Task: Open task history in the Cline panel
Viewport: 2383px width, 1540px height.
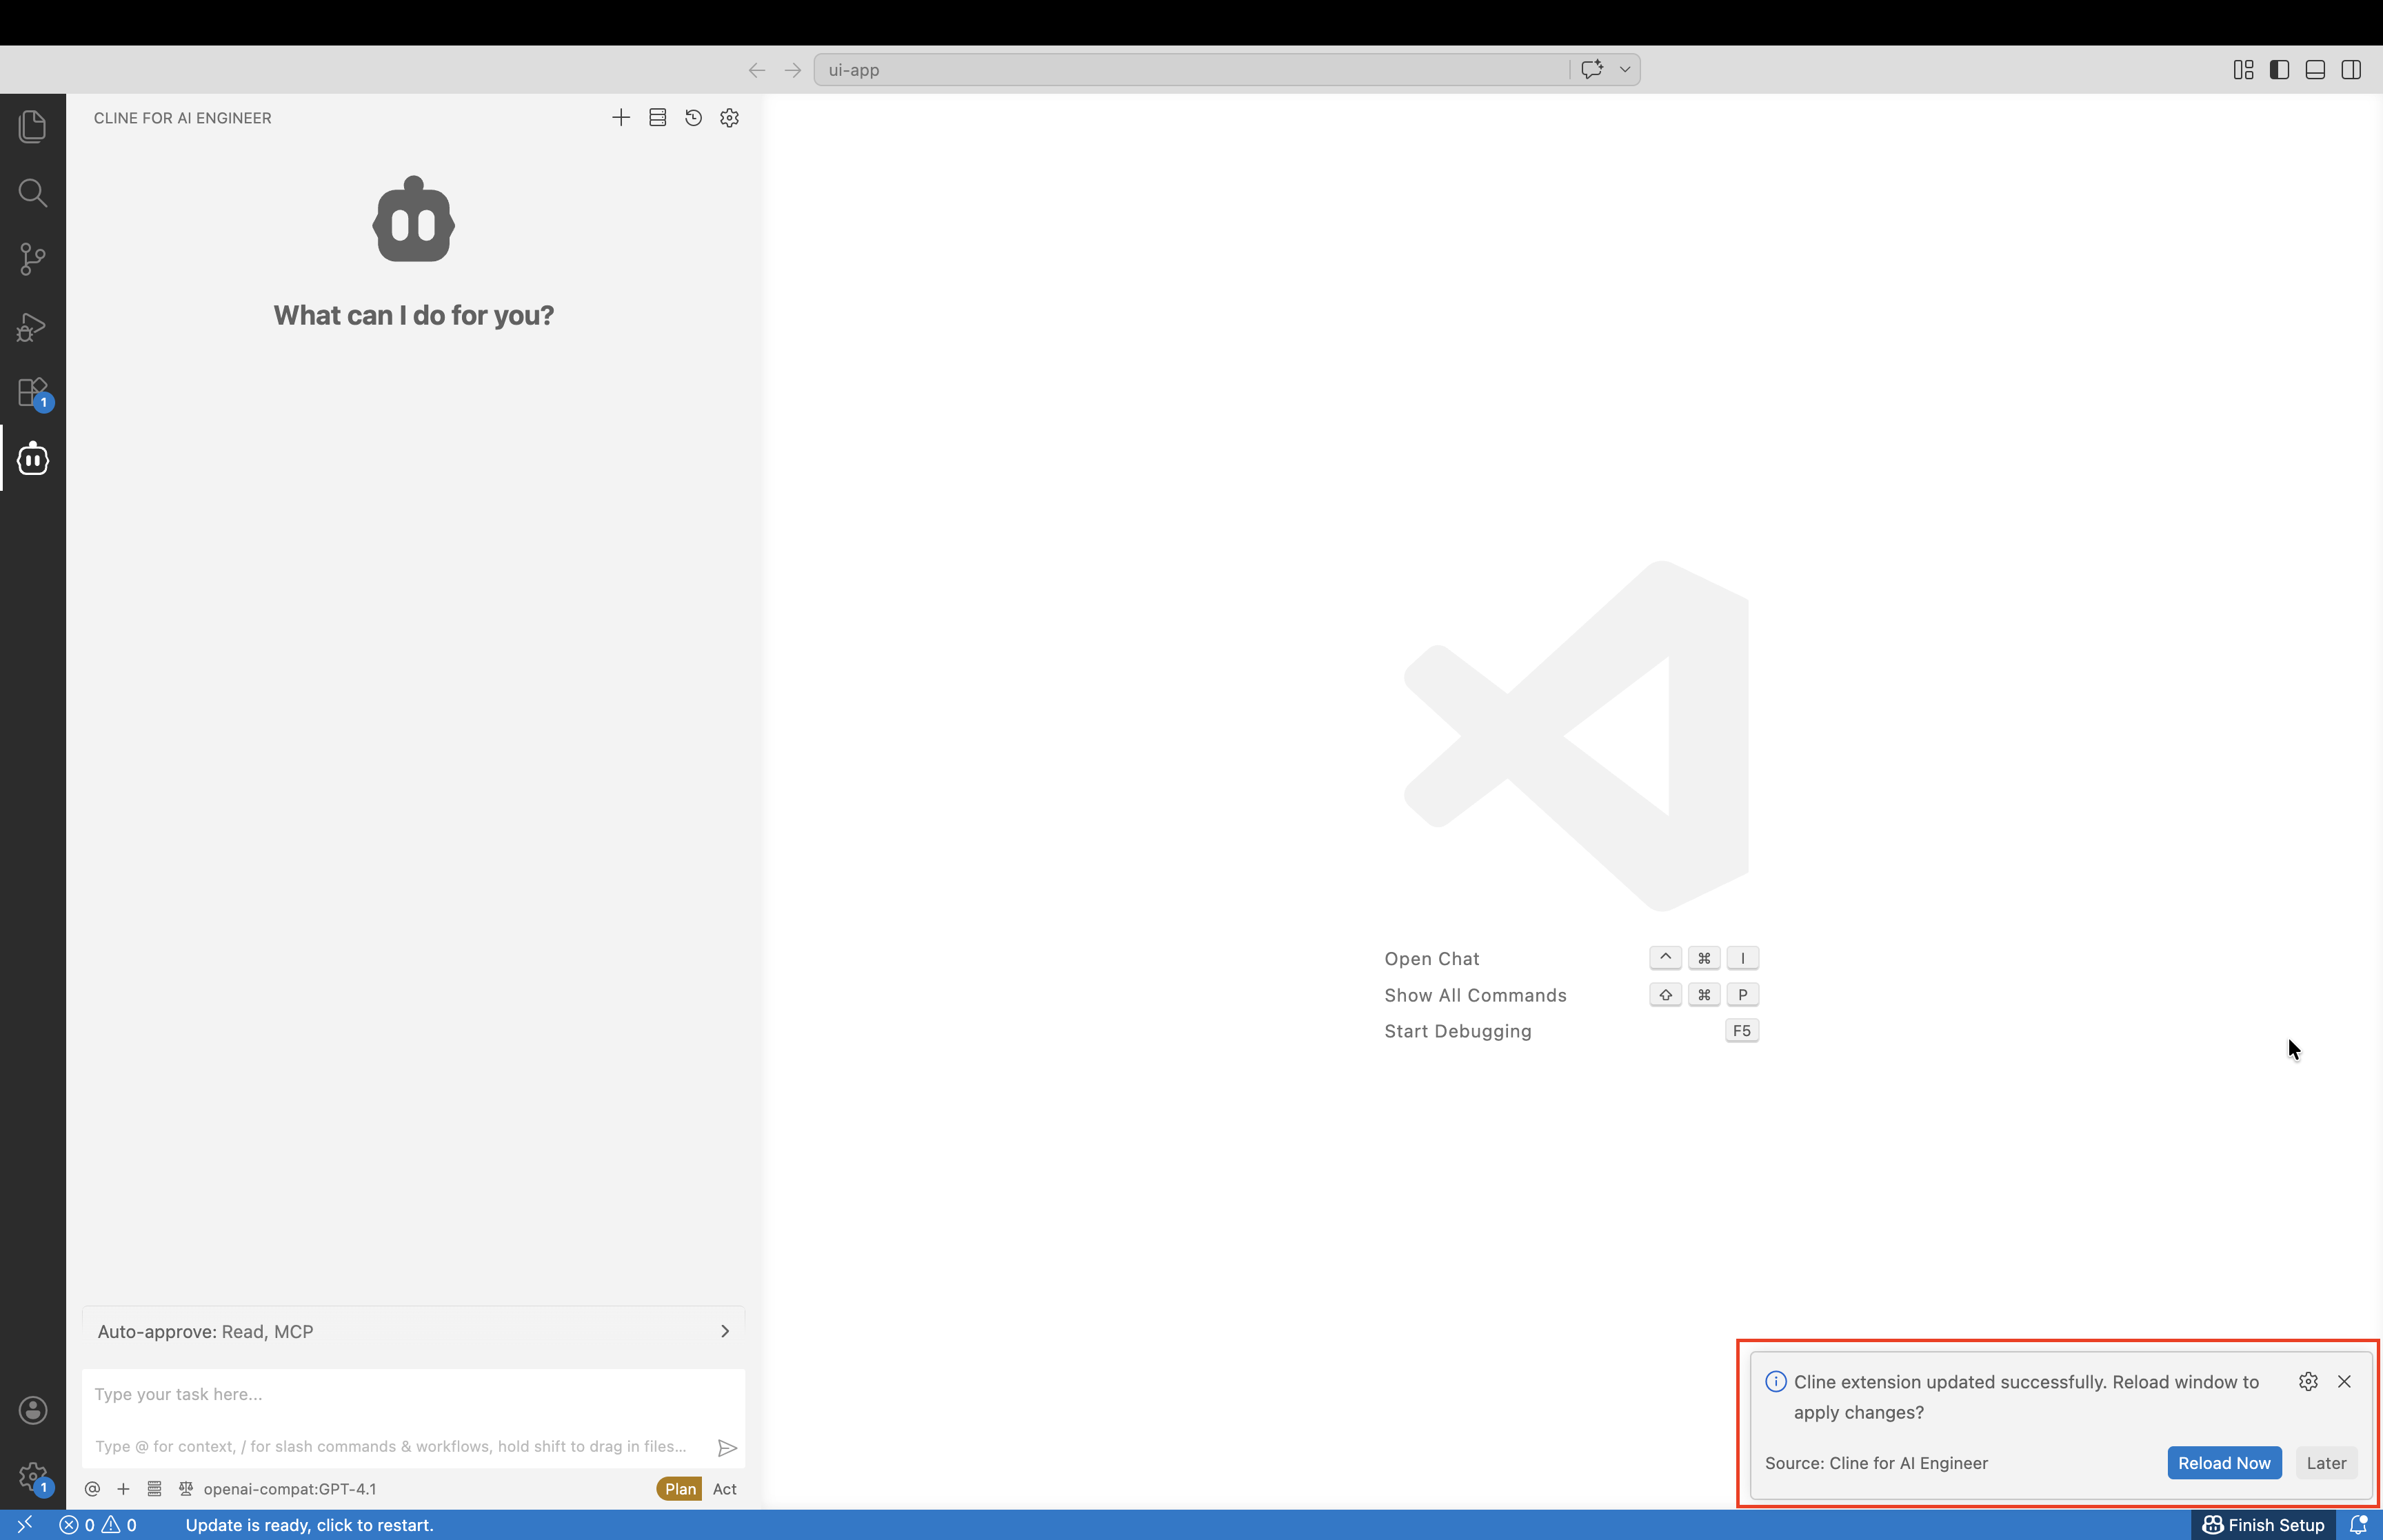Action: [694, 117]
